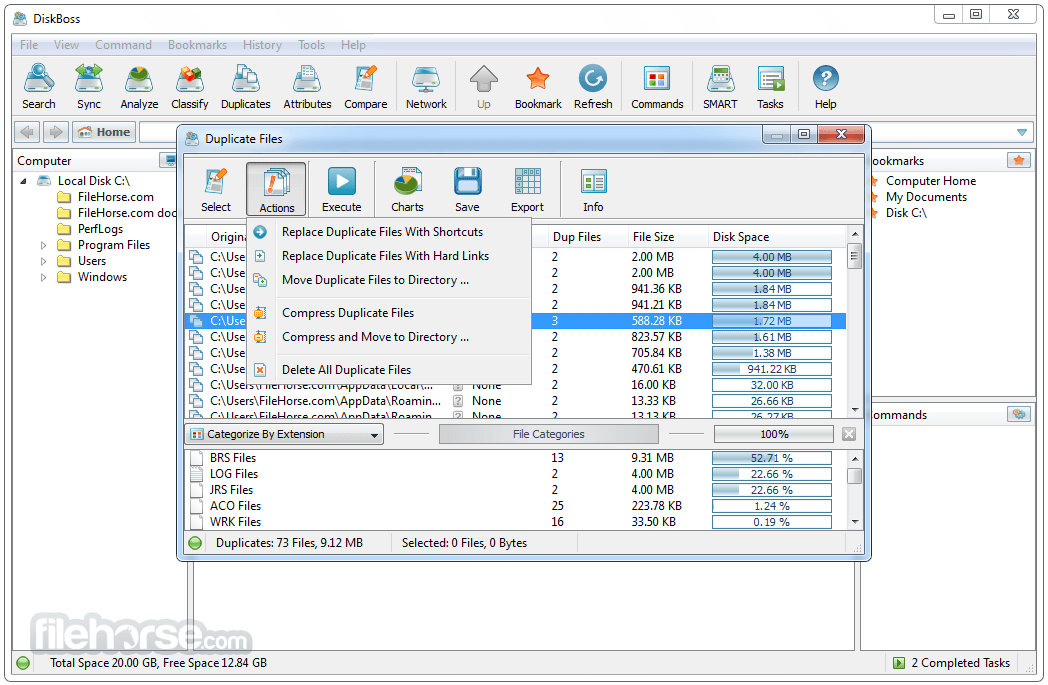Choose Compress Duplicate Files
The height and width of the screenshot is (685, 1048).
click(389, 313)
